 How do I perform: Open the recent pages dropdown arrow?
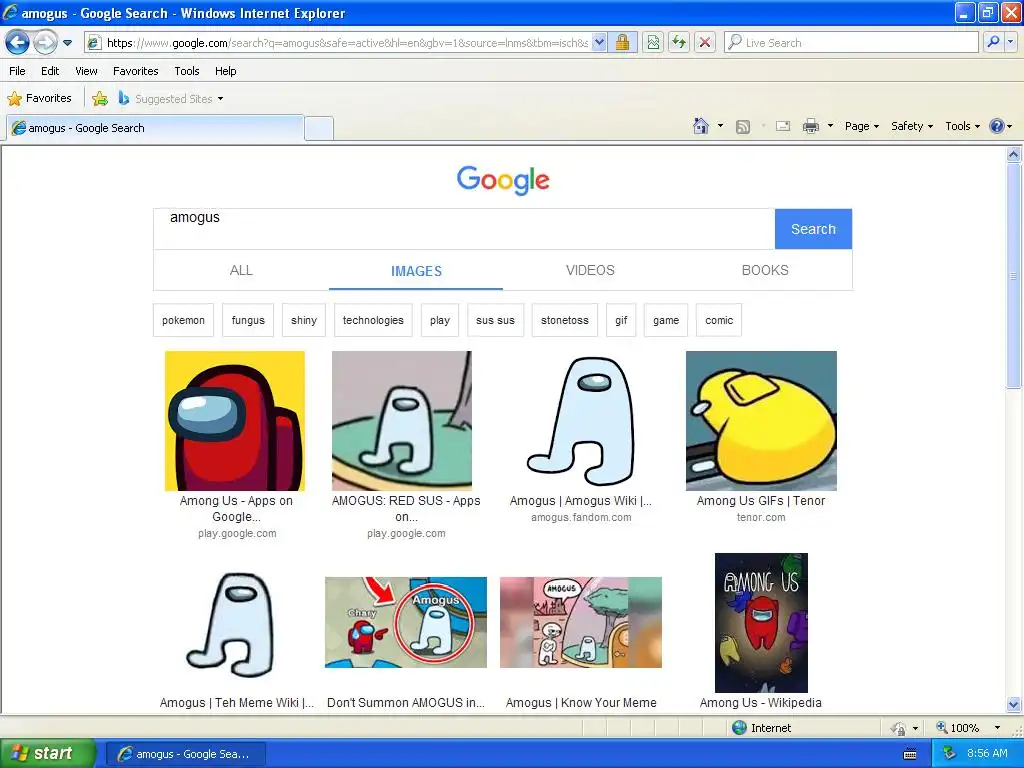pos(67,43)
